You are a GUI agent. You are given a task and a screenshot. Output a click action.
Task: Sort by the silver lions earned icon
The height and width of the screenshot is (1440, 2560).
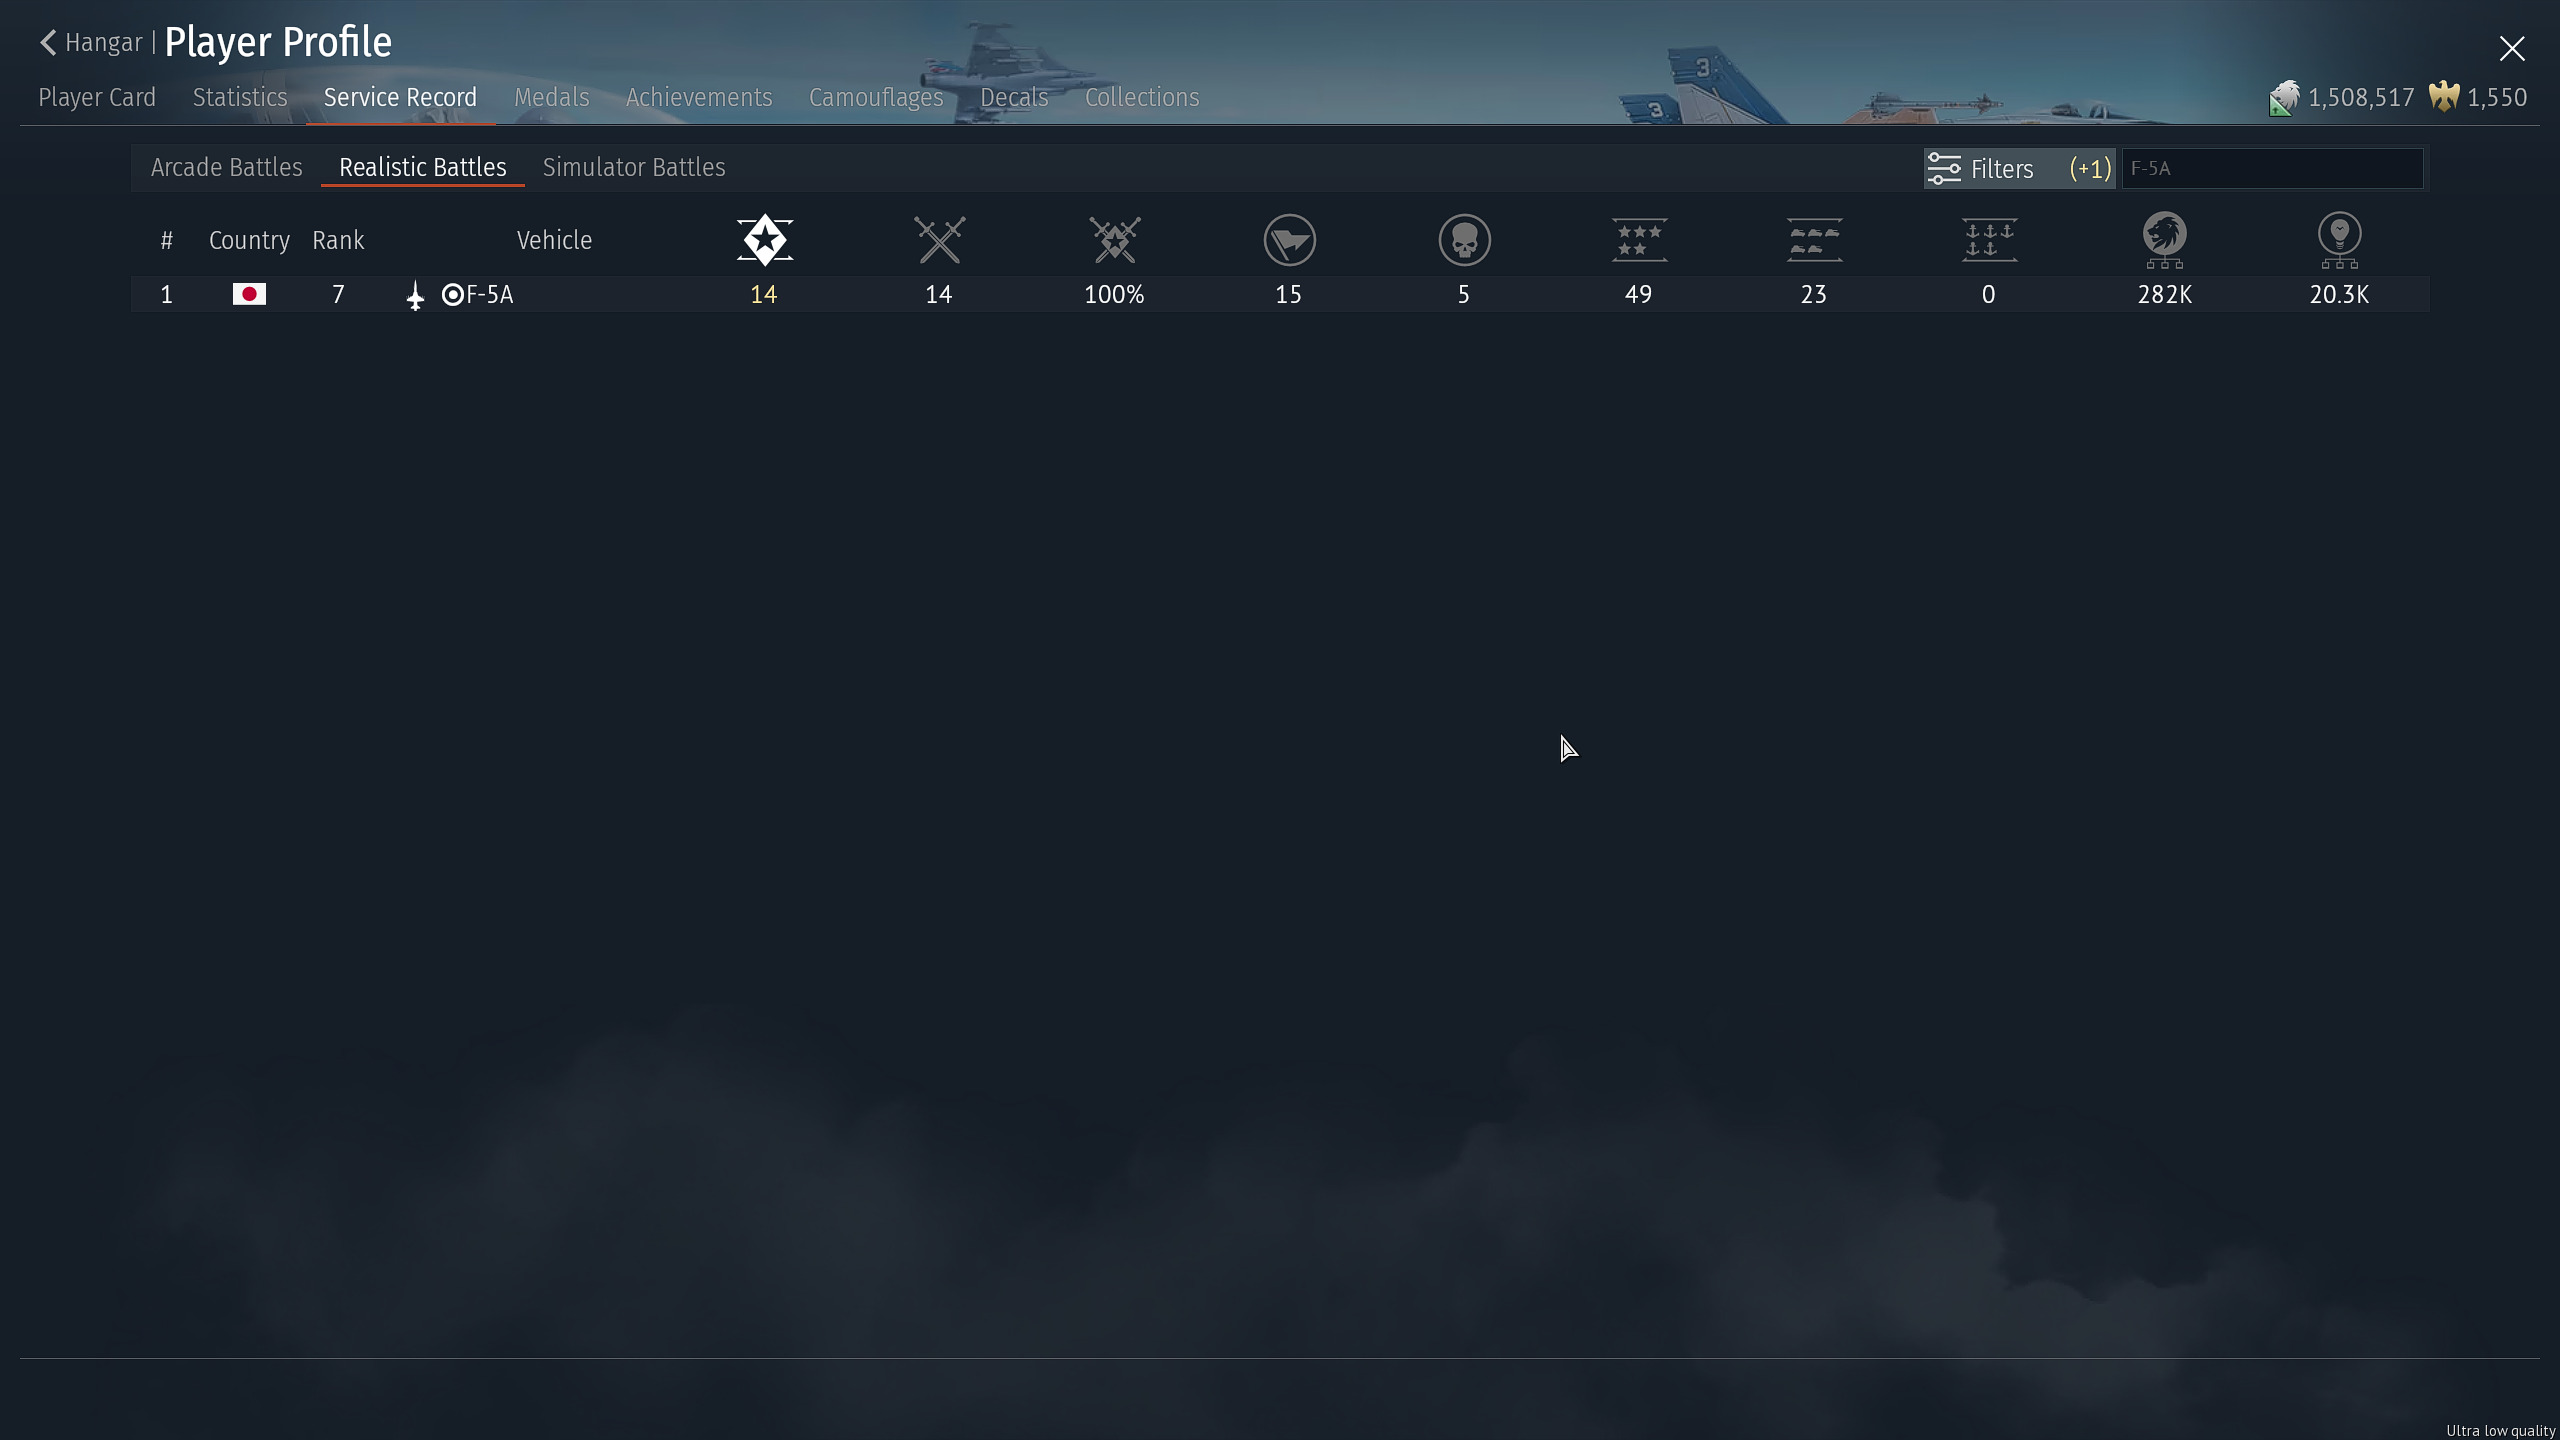tap(2164, 240)
